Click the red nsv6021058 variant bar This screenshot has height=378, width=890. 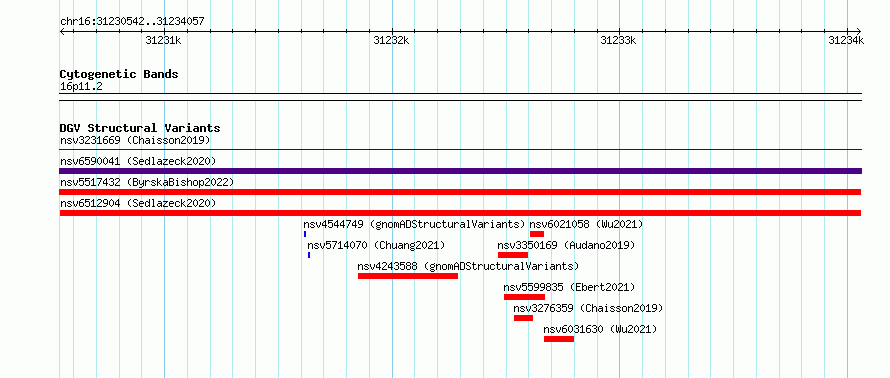point(537,234)
